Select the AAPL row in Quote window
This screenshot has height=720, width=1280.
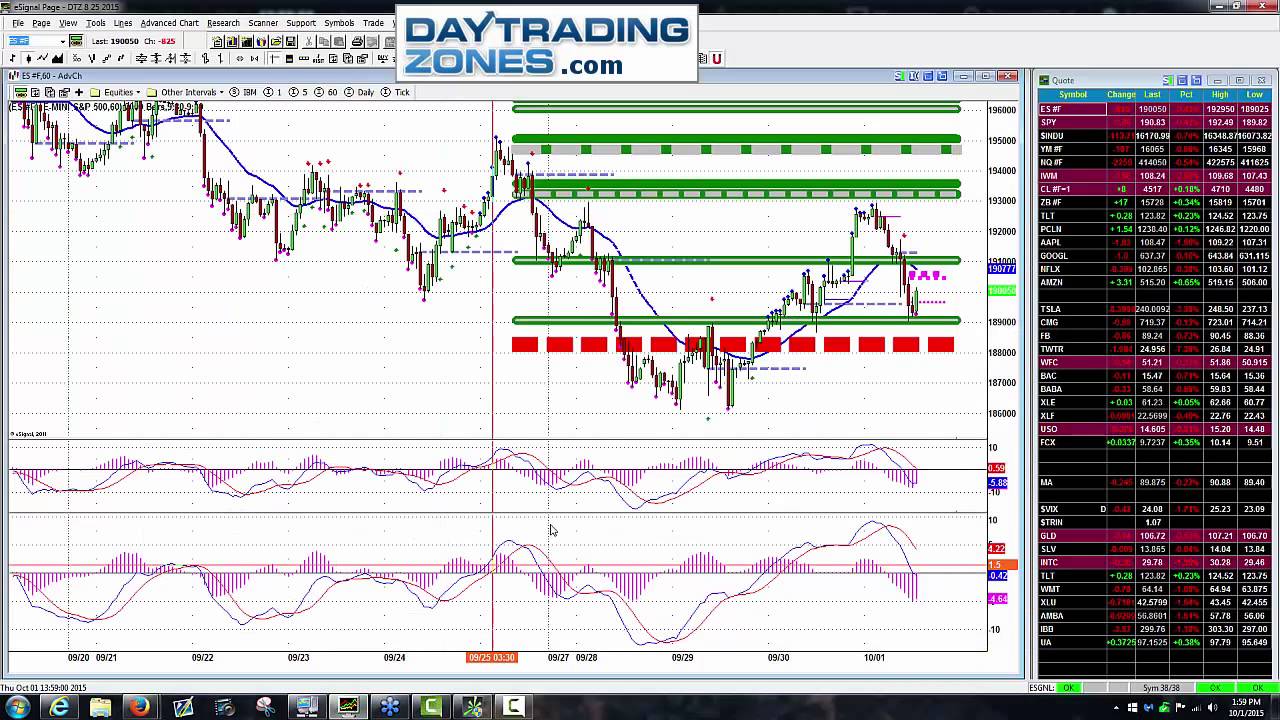(x=1155, y=242)
